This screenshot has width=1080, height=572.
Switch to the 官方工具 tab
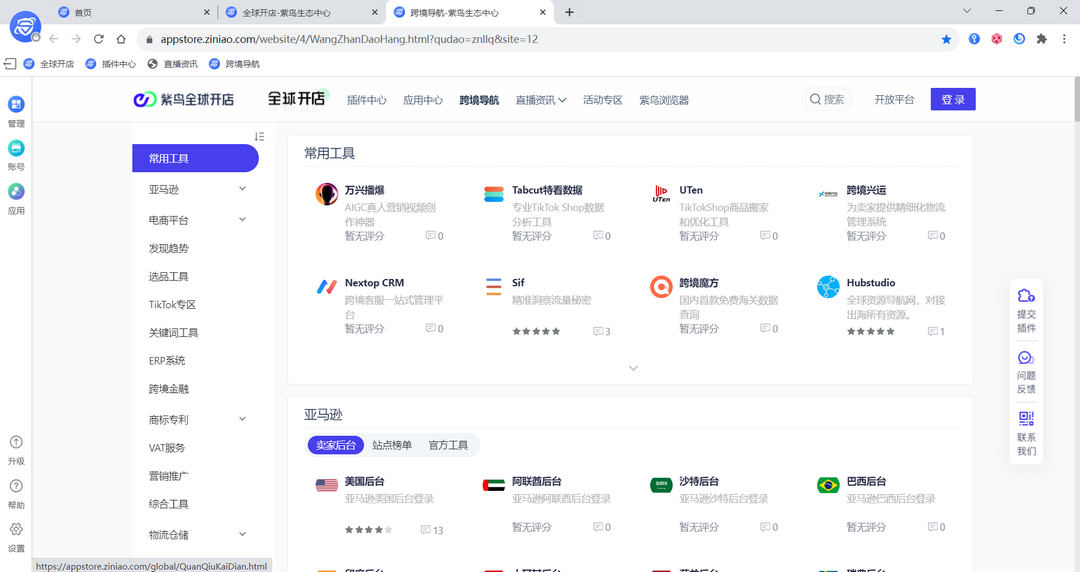[448, 445]
